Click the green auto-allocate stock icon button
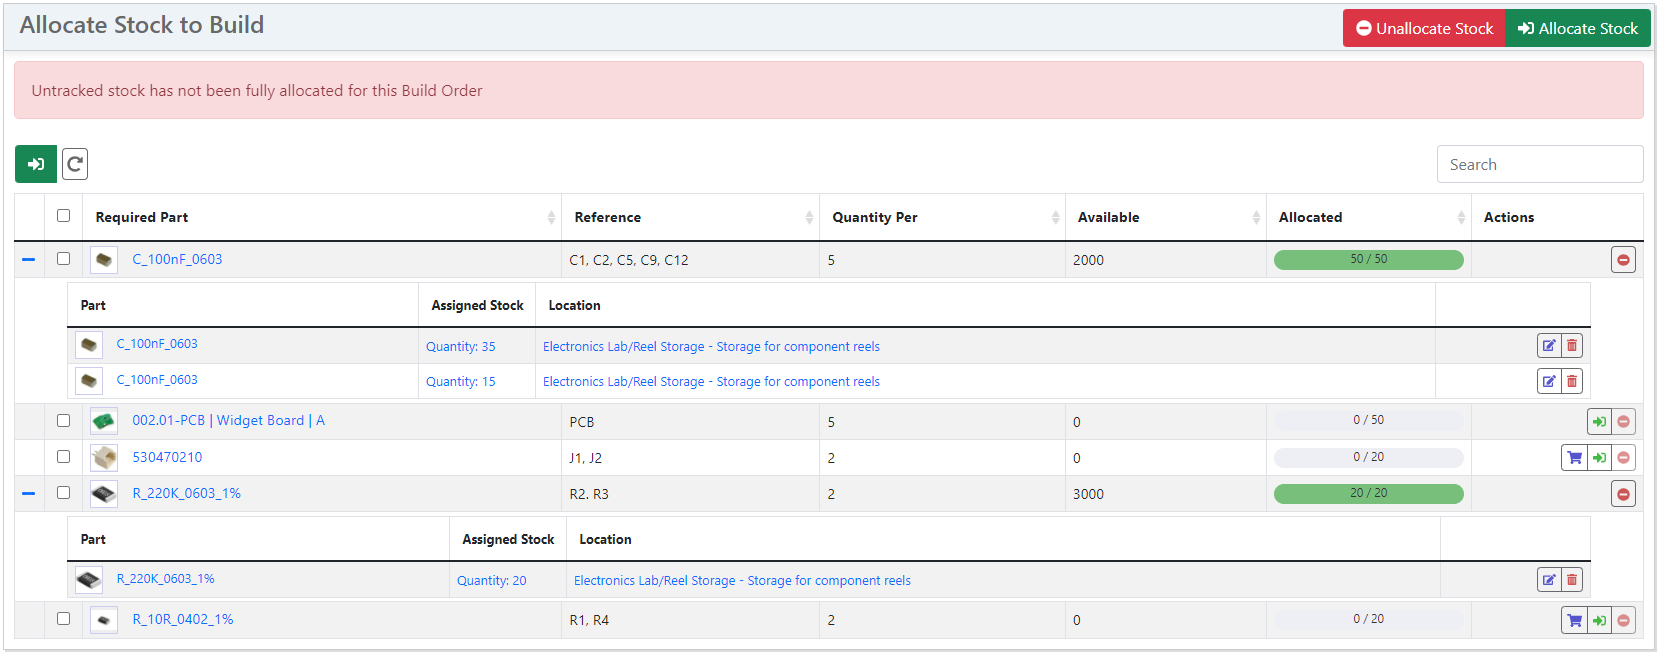The height and width of the screenshot is (656, 1661). click(x=36, y=164)
